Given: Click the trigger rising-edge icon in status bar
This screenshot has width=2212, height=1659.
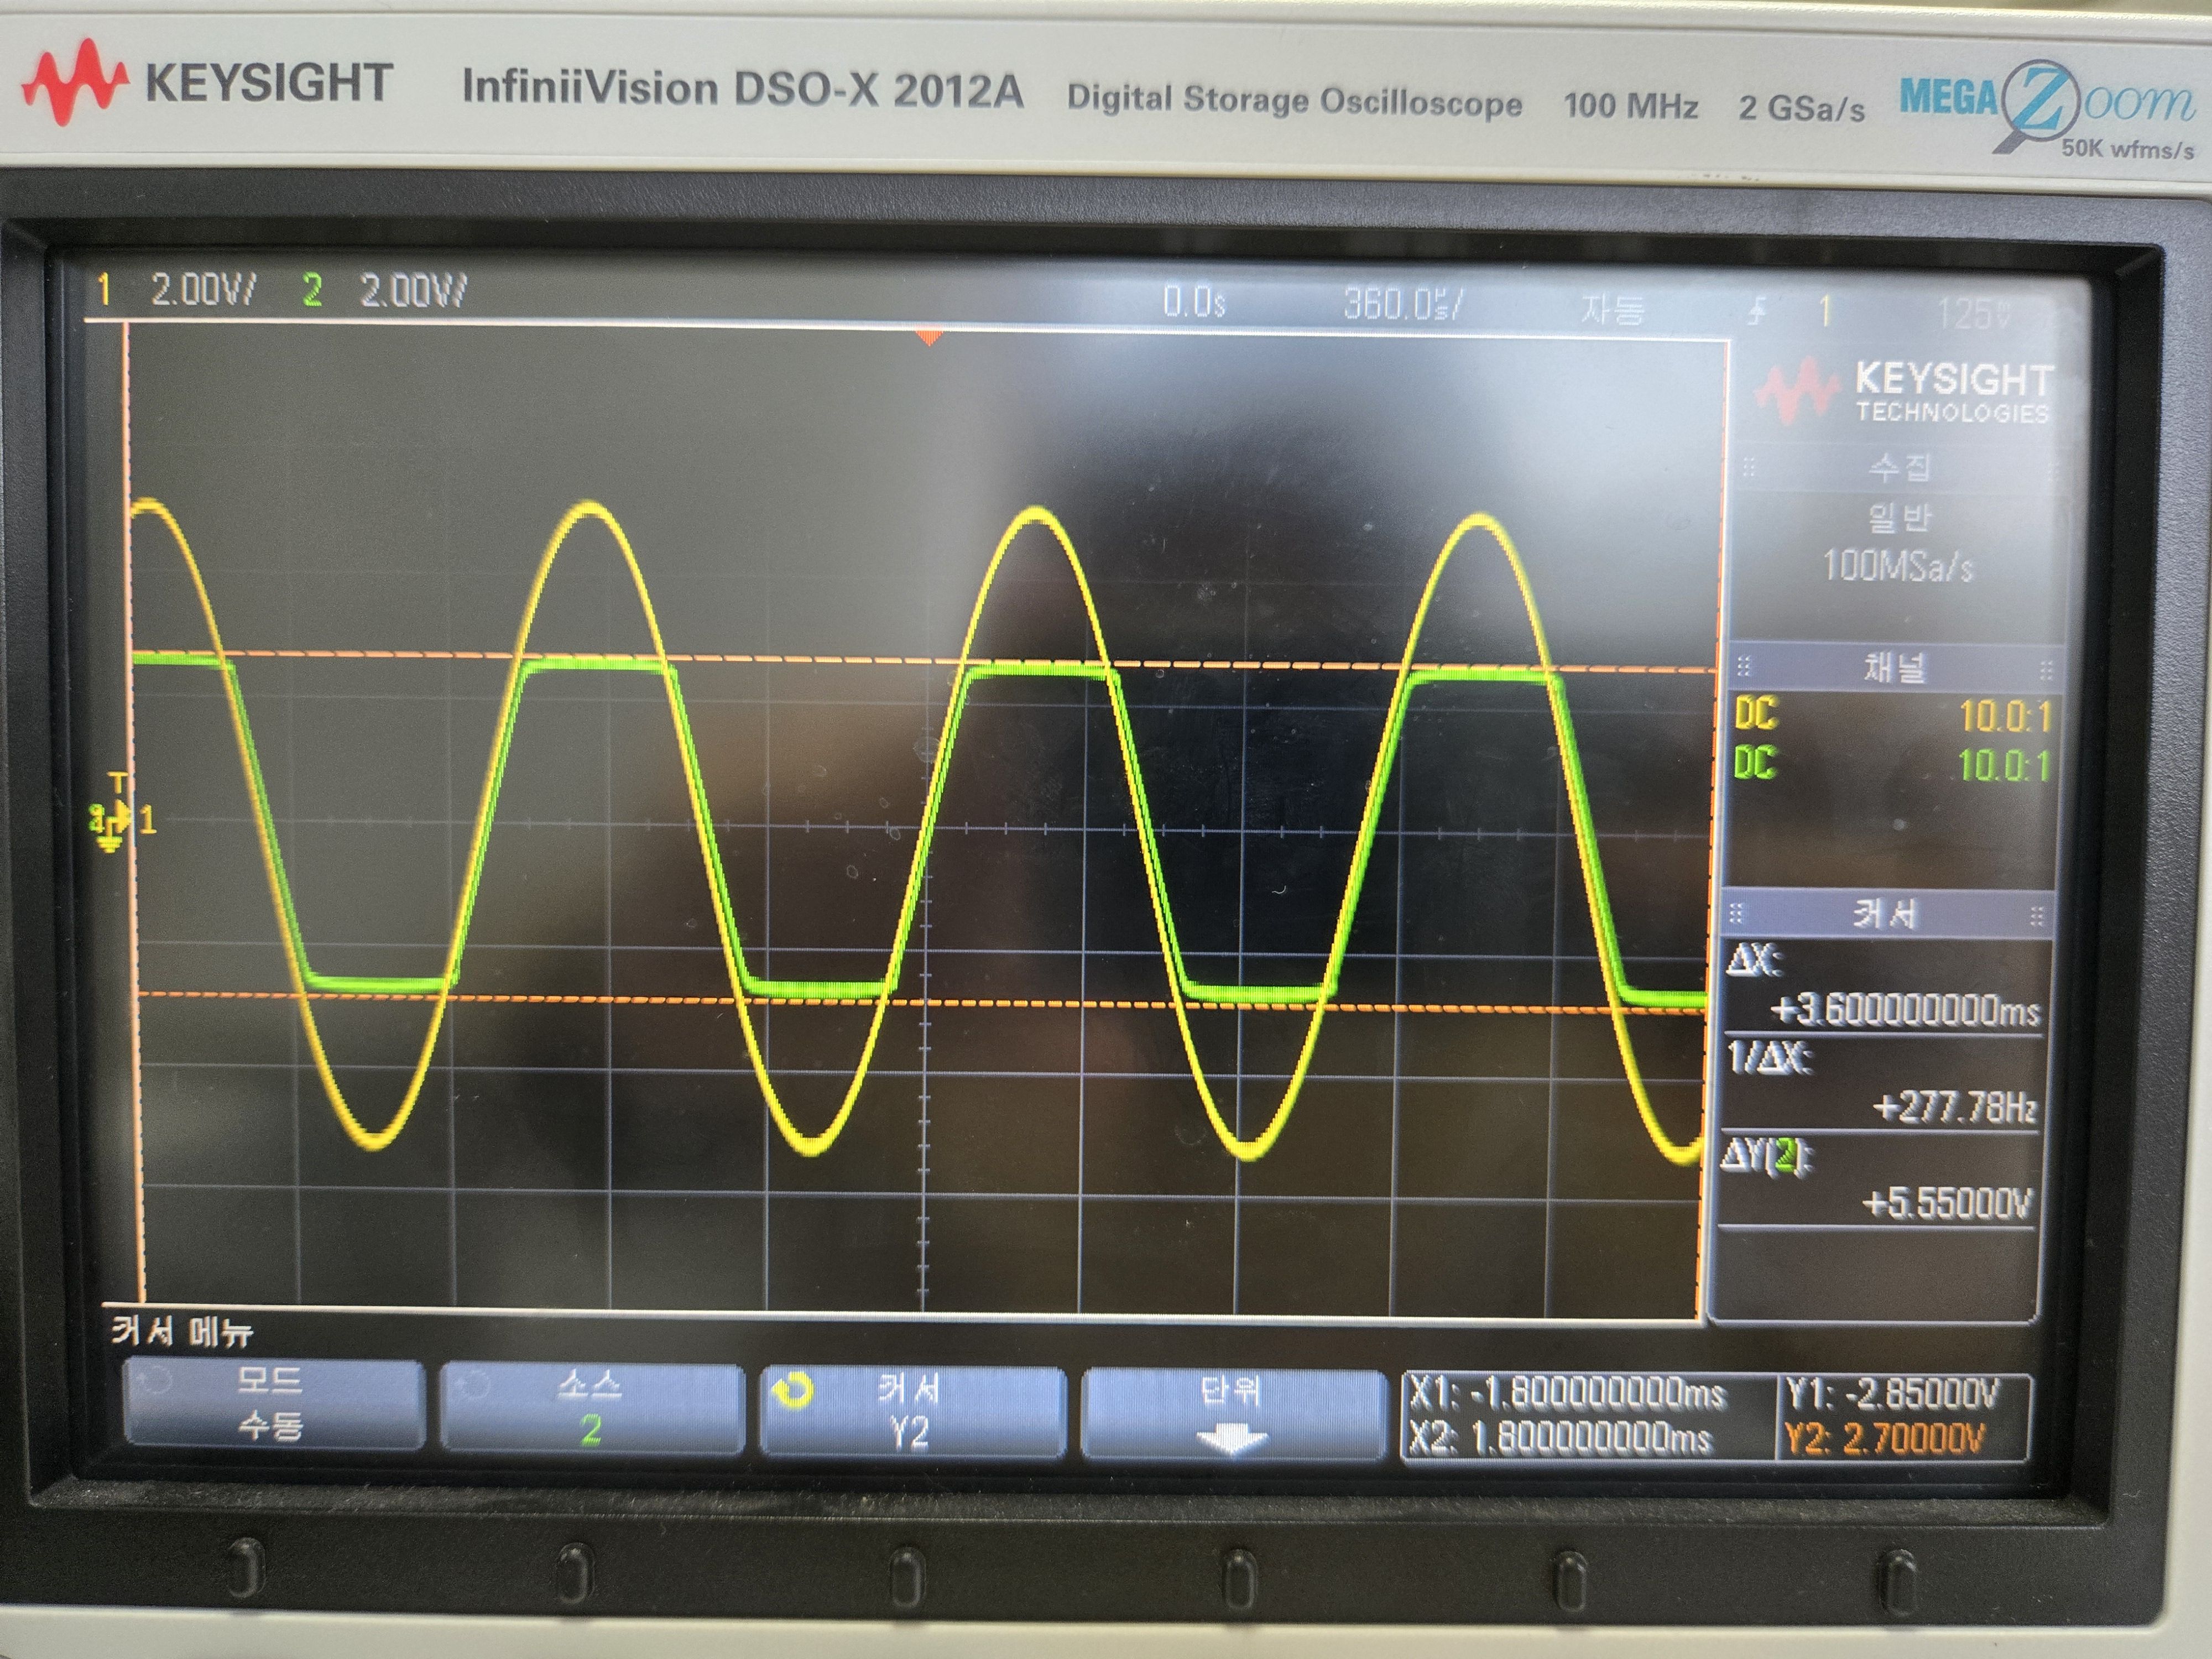Looking at the screenshot, I should coord(1757,313).
